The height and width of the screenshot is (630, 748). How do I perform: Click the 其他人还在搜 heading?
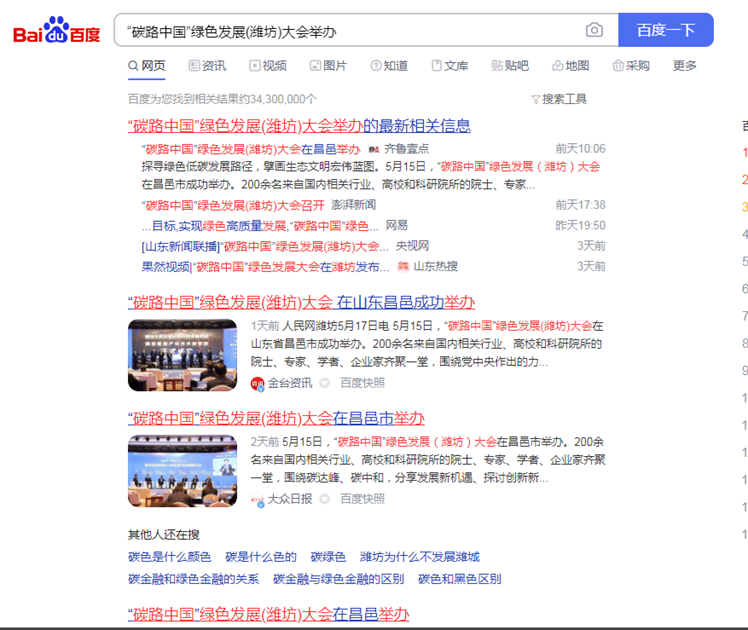tap(164, 535)
